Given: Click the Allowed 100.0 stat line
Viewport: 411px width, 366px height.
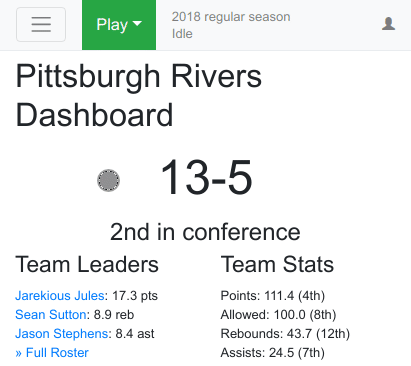Looking at the screenshot, I should (x=278, y=315).
